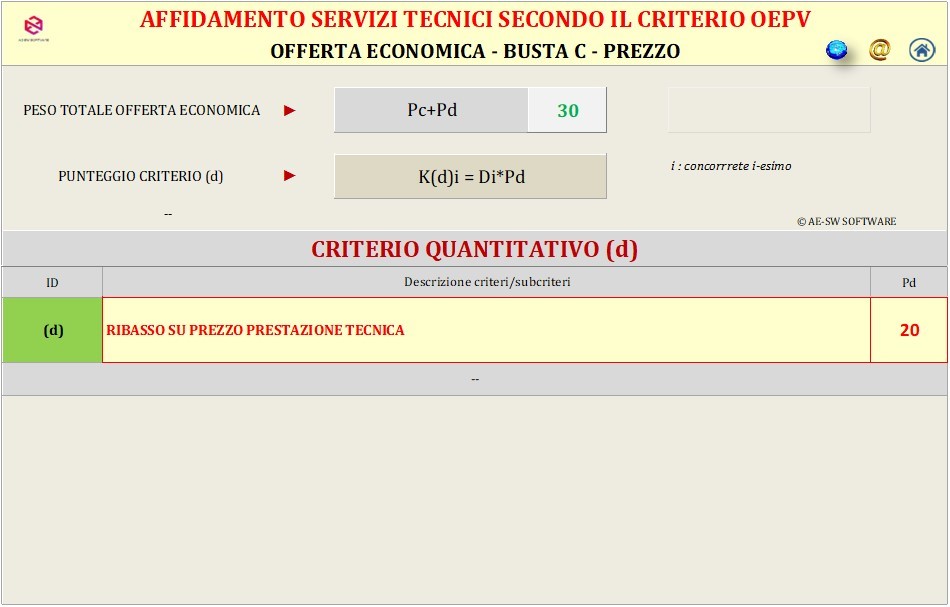Image resolution: width=950 pixels, height=607 pixels.
Task: Click the AE-SW SOFTWARE copyright text
Action: [x=846, y=221]
